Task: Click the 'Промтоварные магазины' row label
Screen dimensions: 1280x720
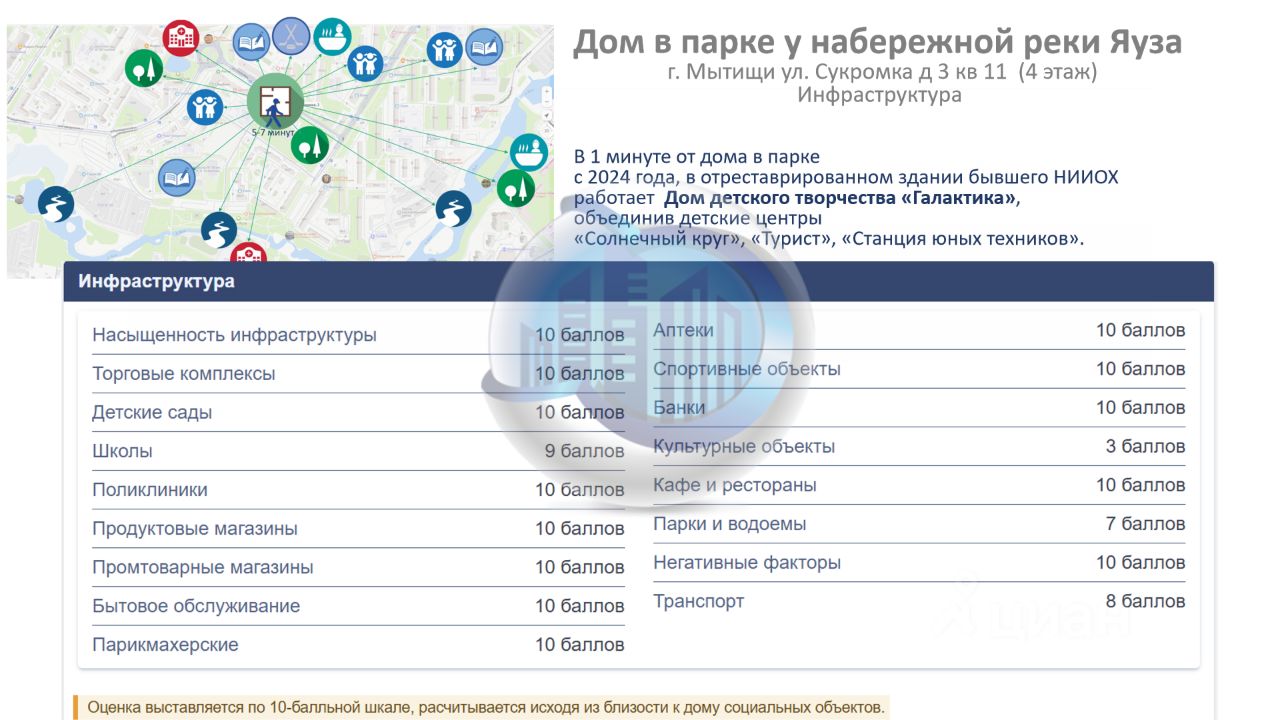Action: point(203,567)
